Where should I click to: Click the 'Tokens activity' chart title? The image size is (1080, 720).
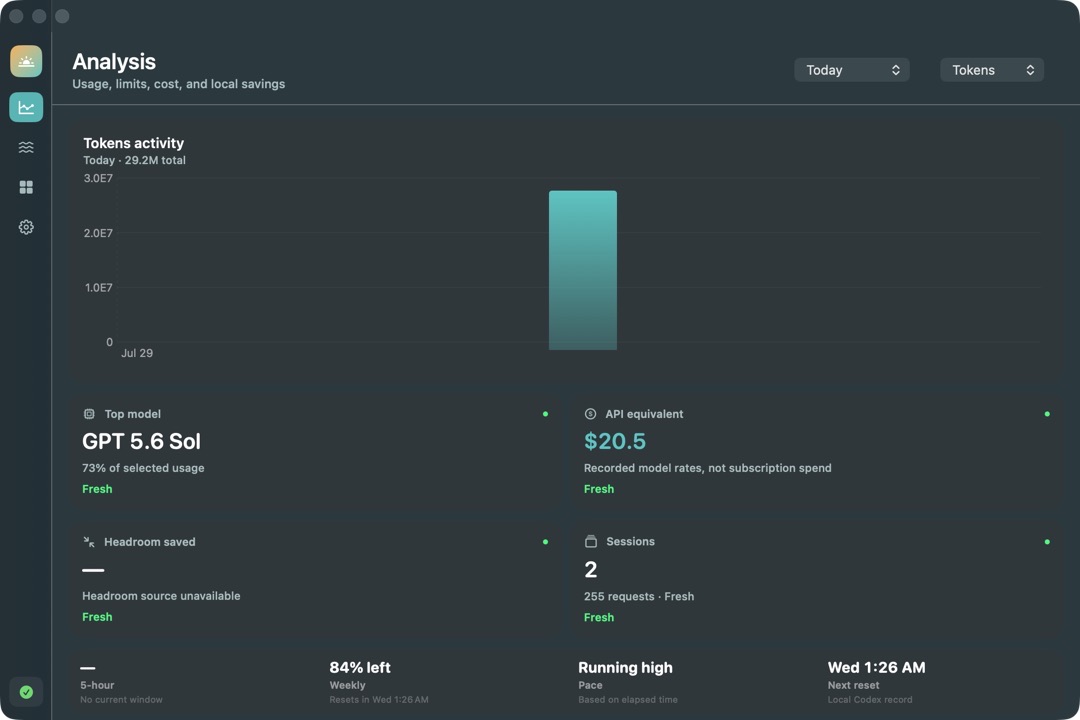coord(134,143)
